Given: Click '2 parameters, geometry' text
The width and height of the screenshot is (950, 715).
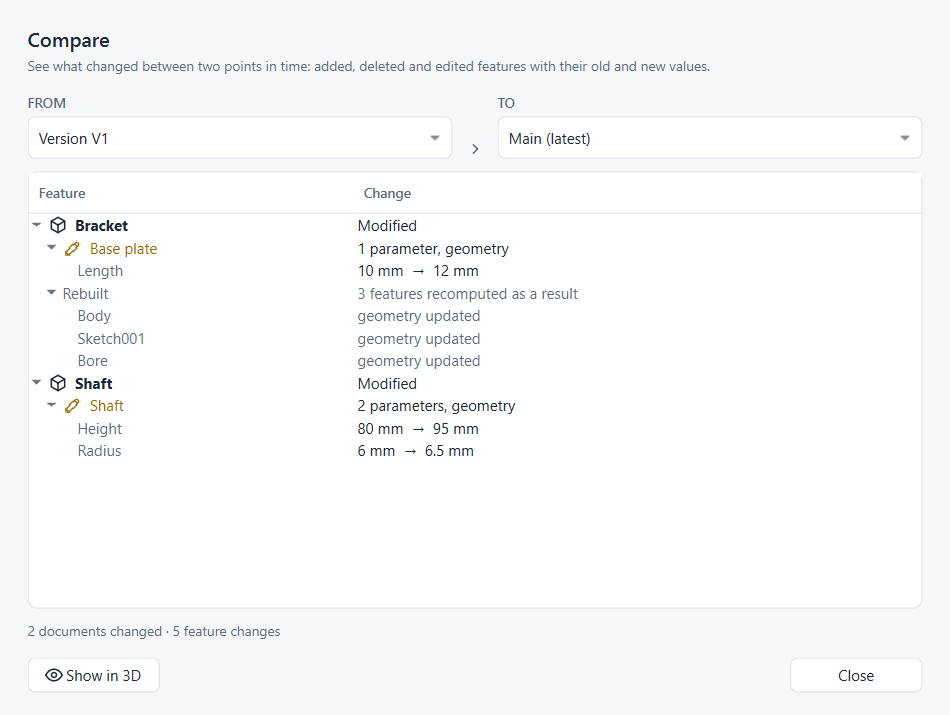Looking at the screenshot, I should coord(436,406).
